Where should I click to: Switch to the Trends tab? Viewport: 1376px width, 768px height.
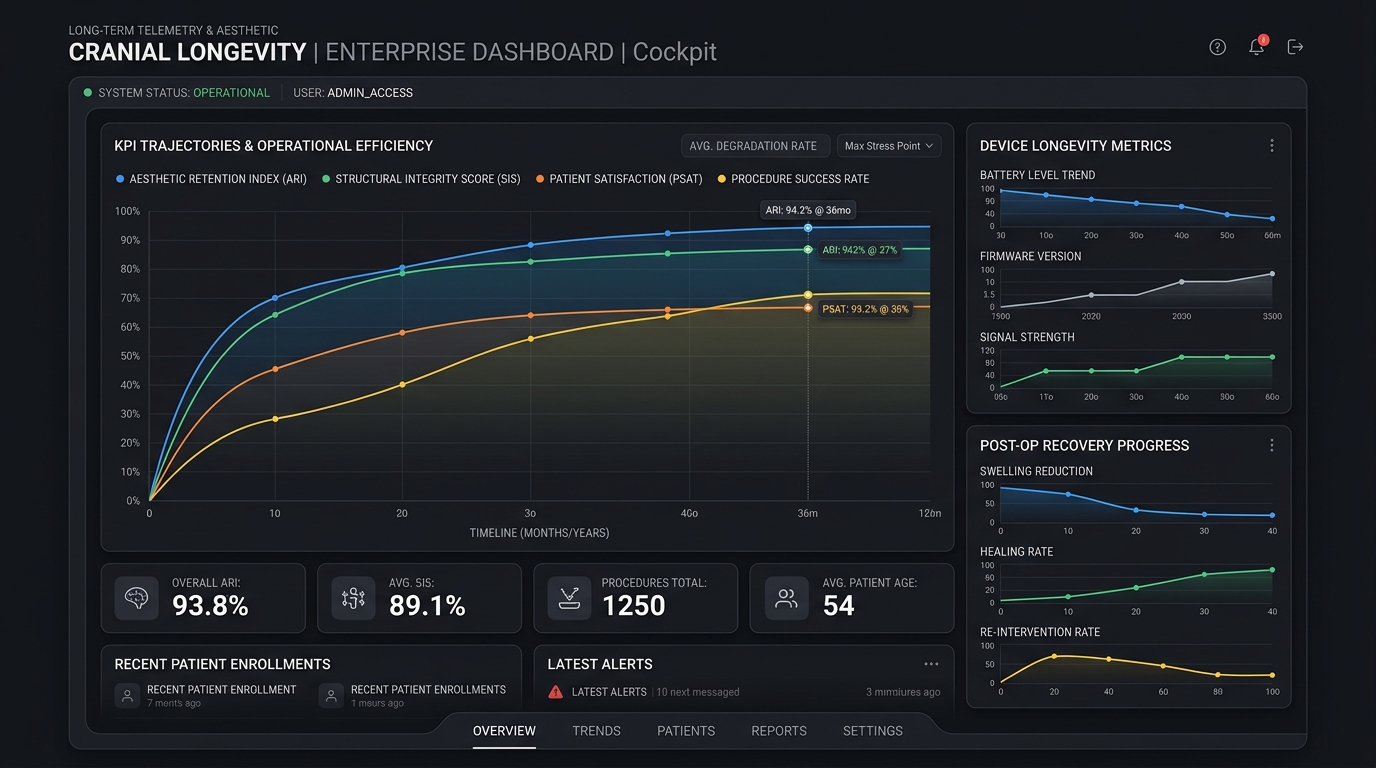click(597, 731)
